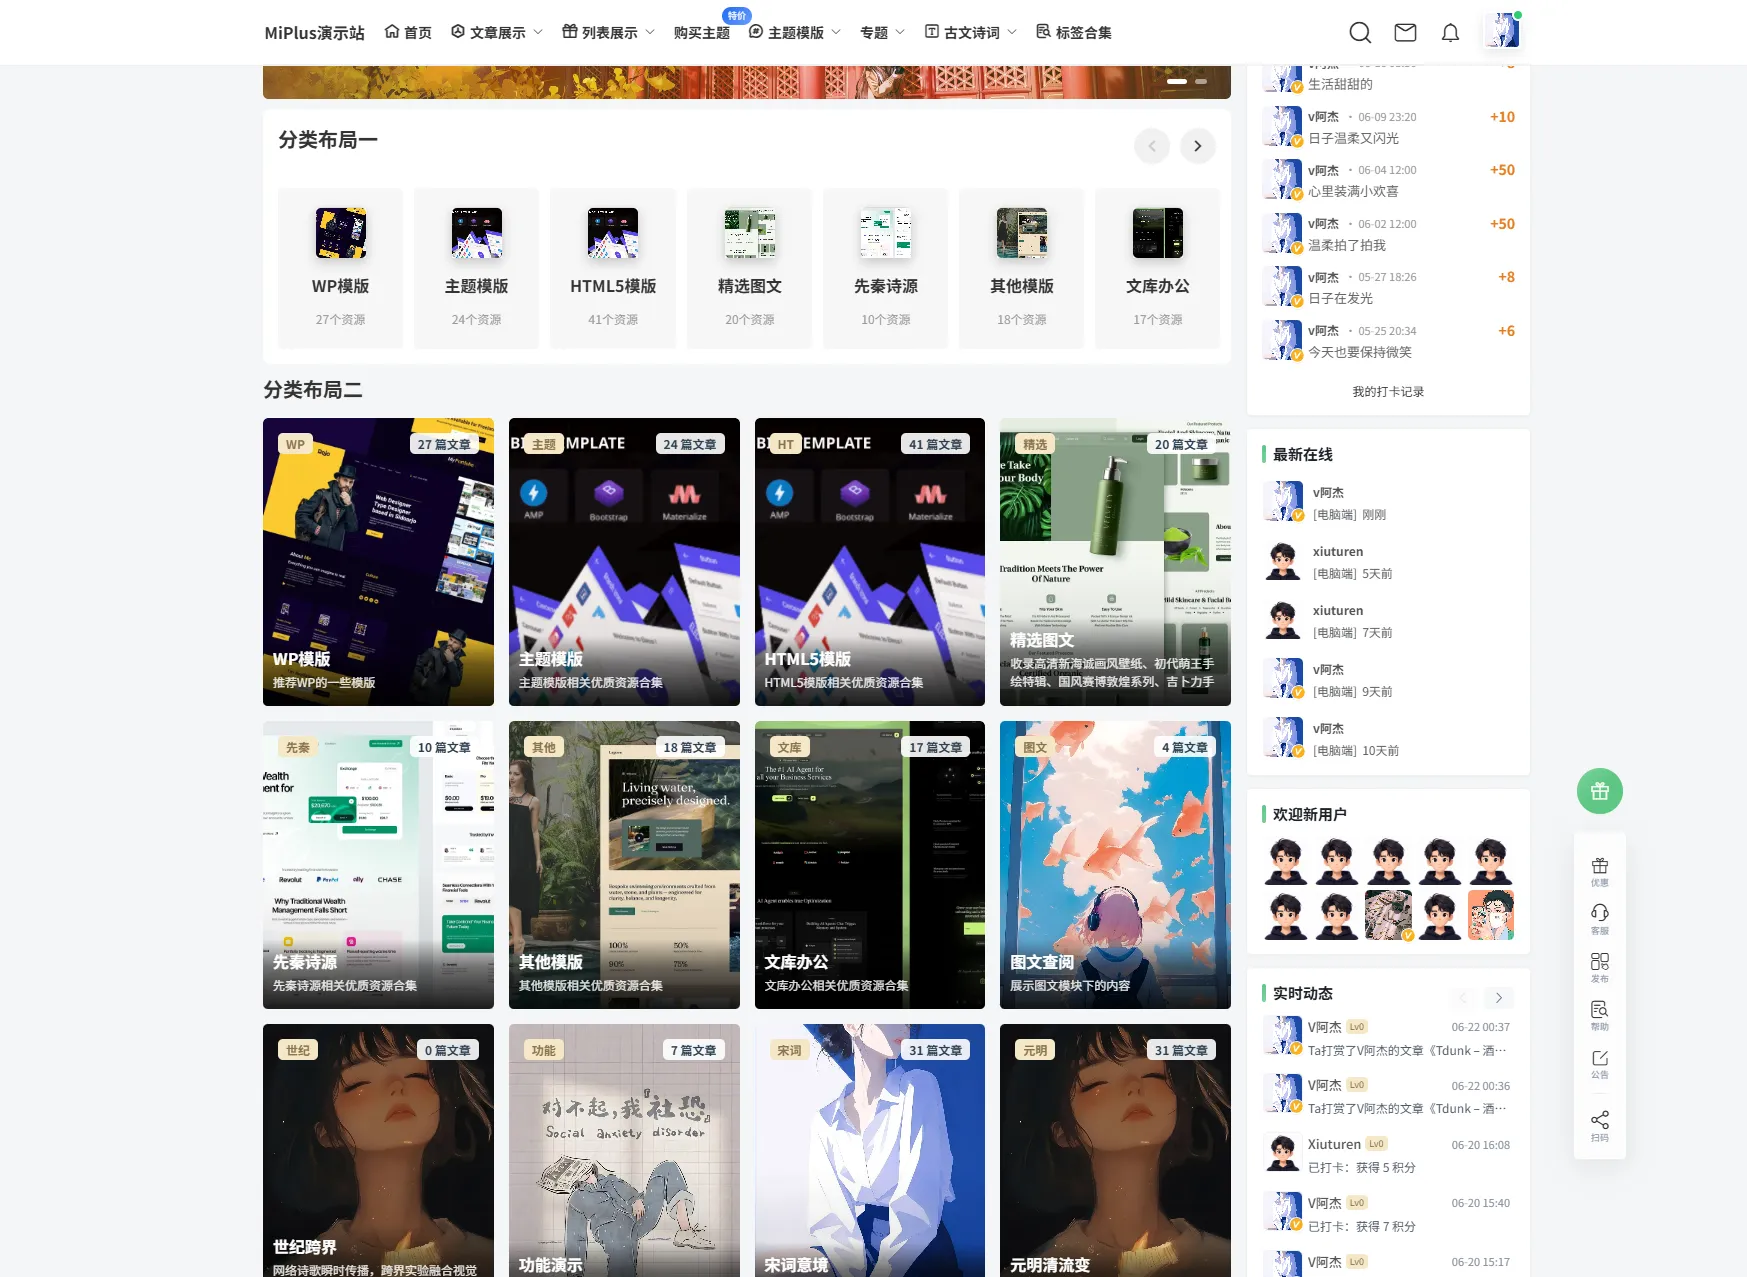Click the 发布 grid icon in sidebar
The height and width of the screenshot is (1277, 1747).
[x=1600, y=966]
